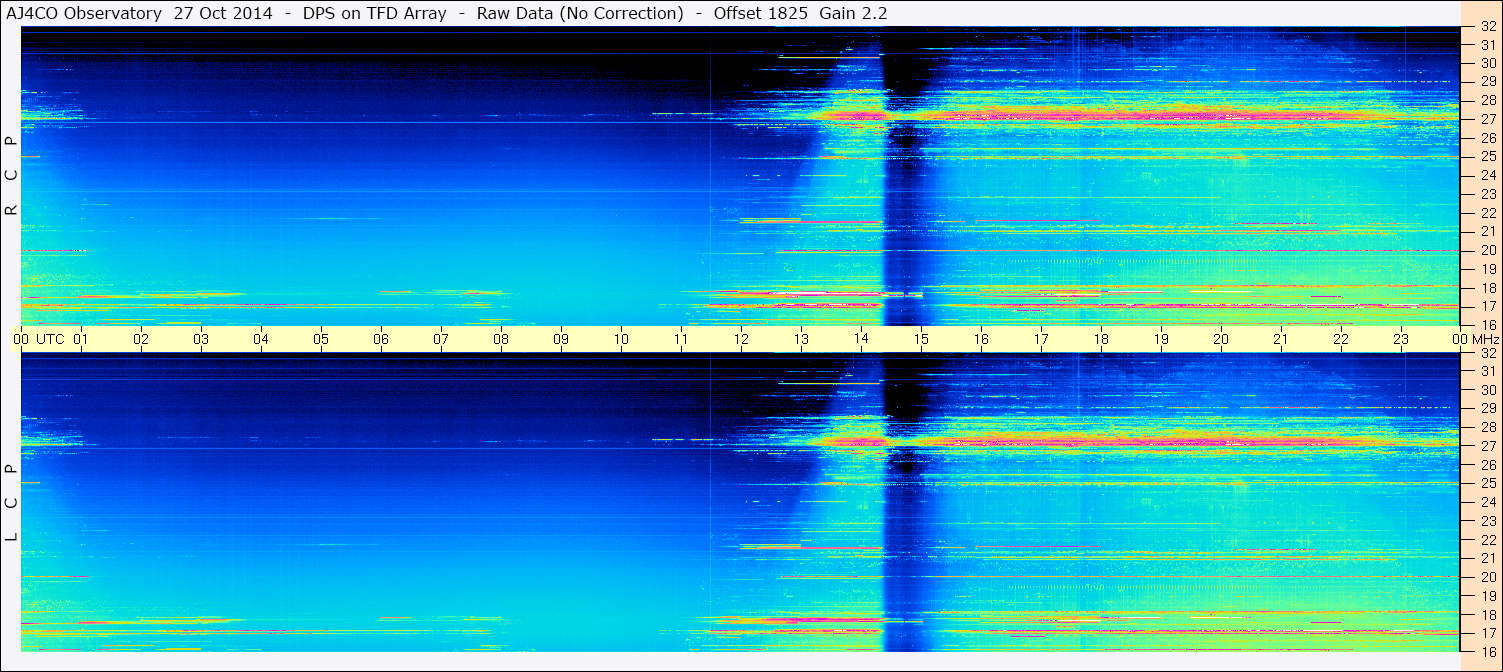Select the 24 MHz label of the LCP panel
The image size is (1503, 672).
pyautogui.click(x=1488, y=502)
